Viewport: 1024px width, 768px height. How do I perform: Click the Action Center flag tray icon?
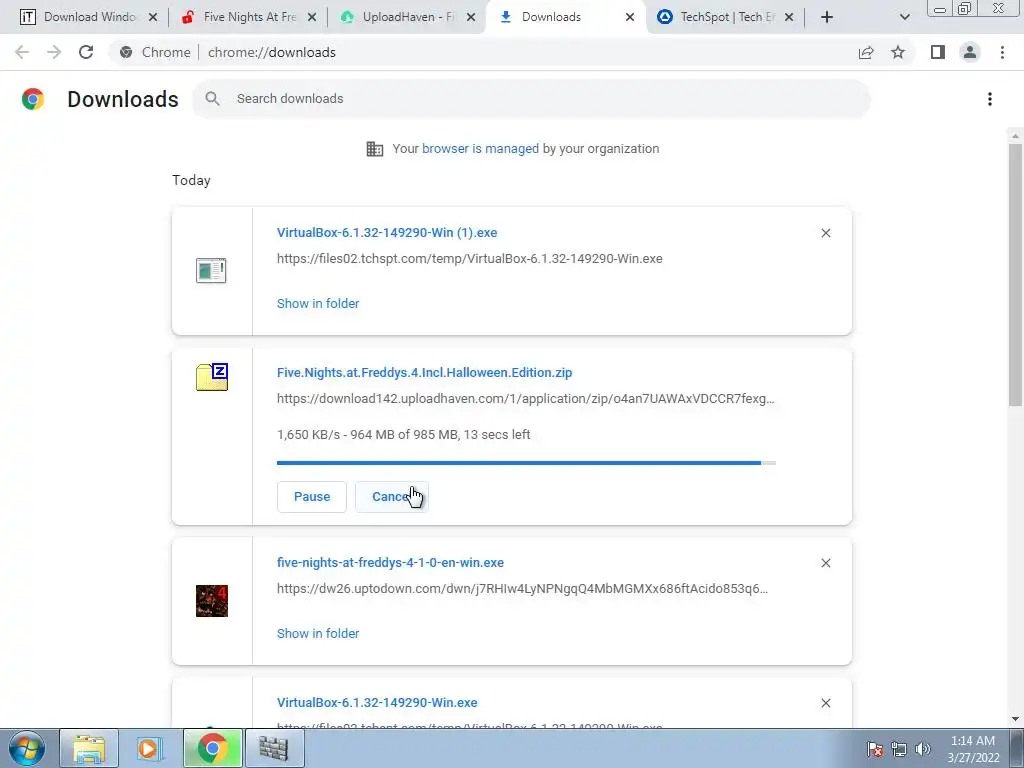point(875,750)
